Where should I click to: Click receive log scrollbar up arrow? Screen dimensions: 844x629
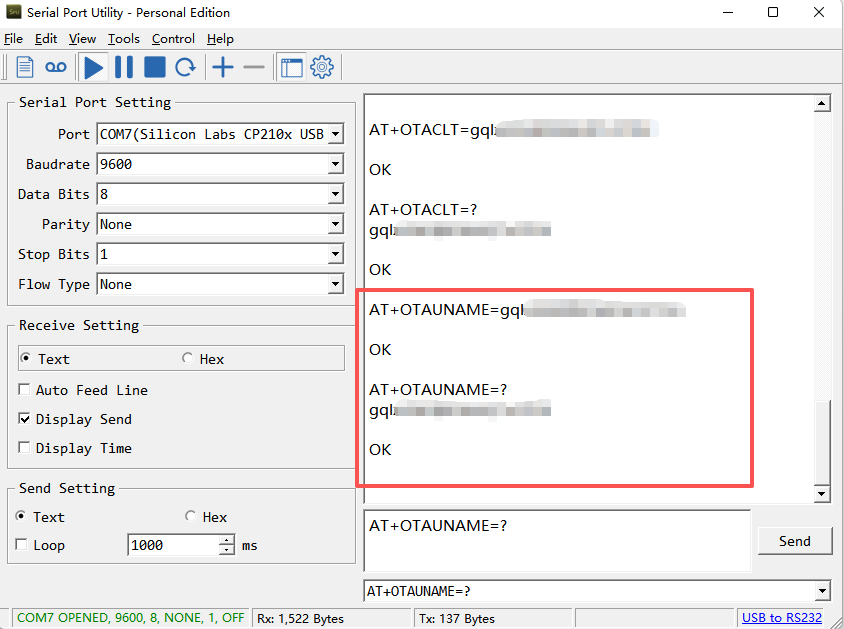[x=822, y=103]
